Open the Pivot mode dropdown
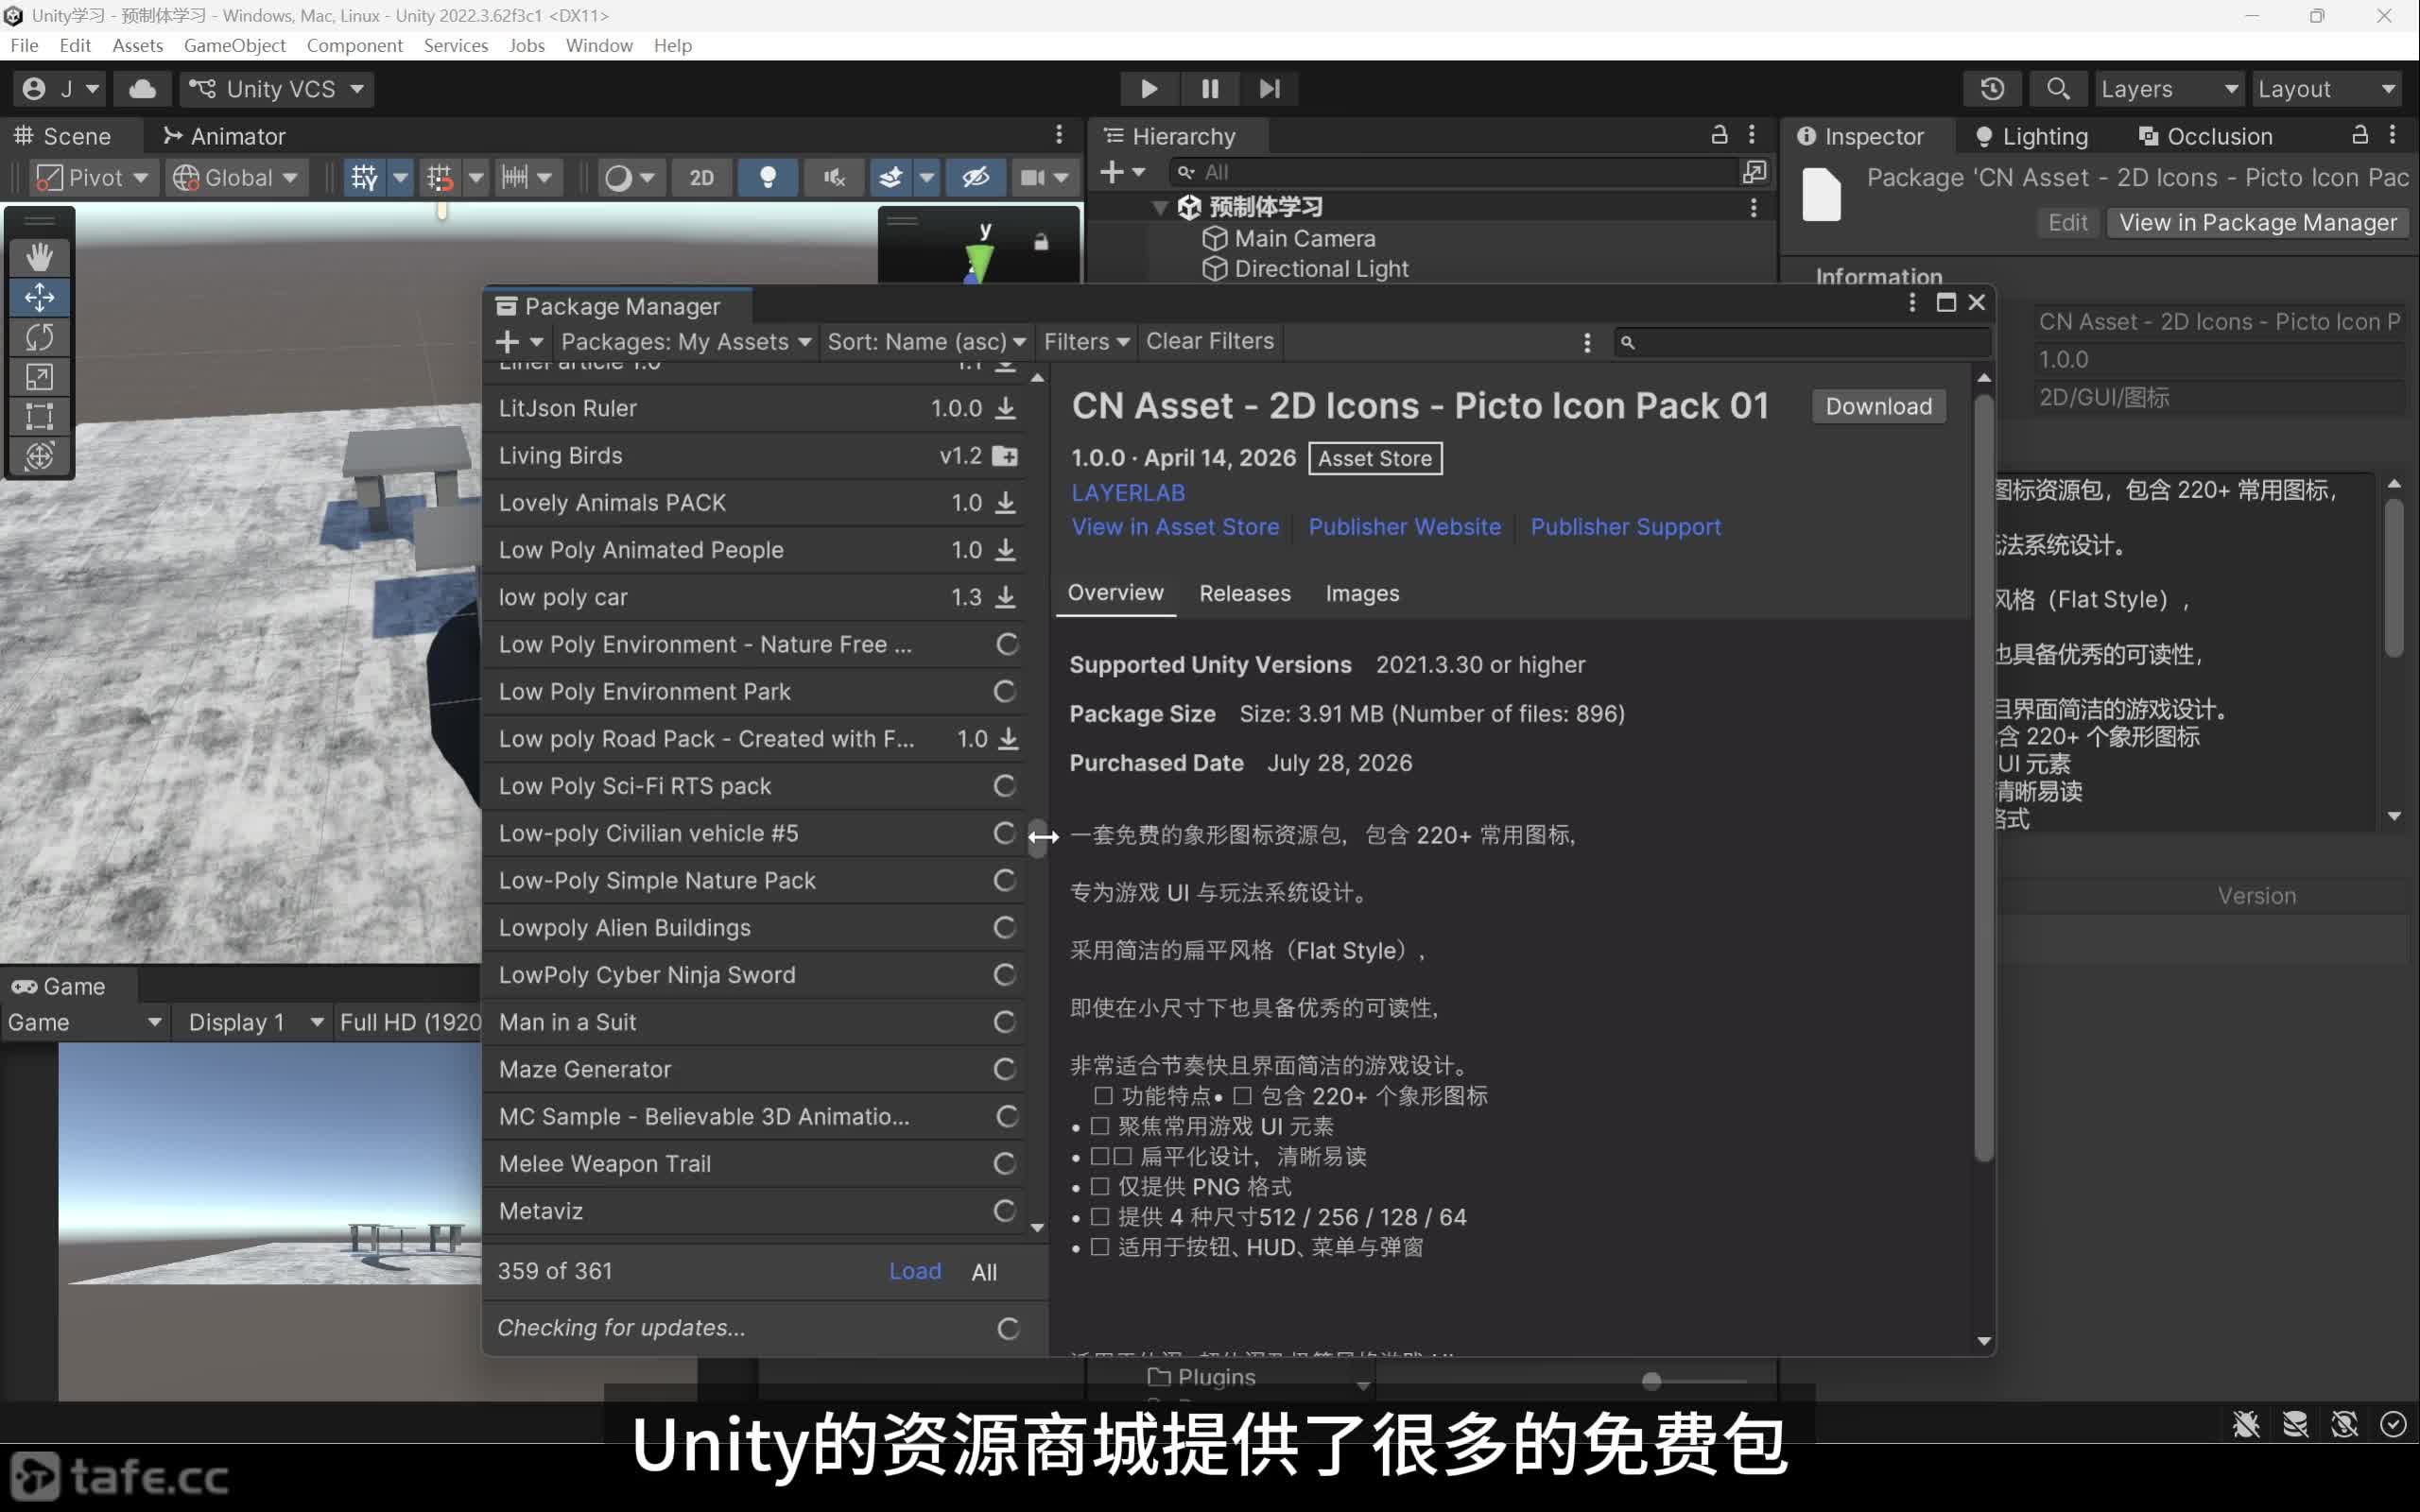 (x=93, y=178)
